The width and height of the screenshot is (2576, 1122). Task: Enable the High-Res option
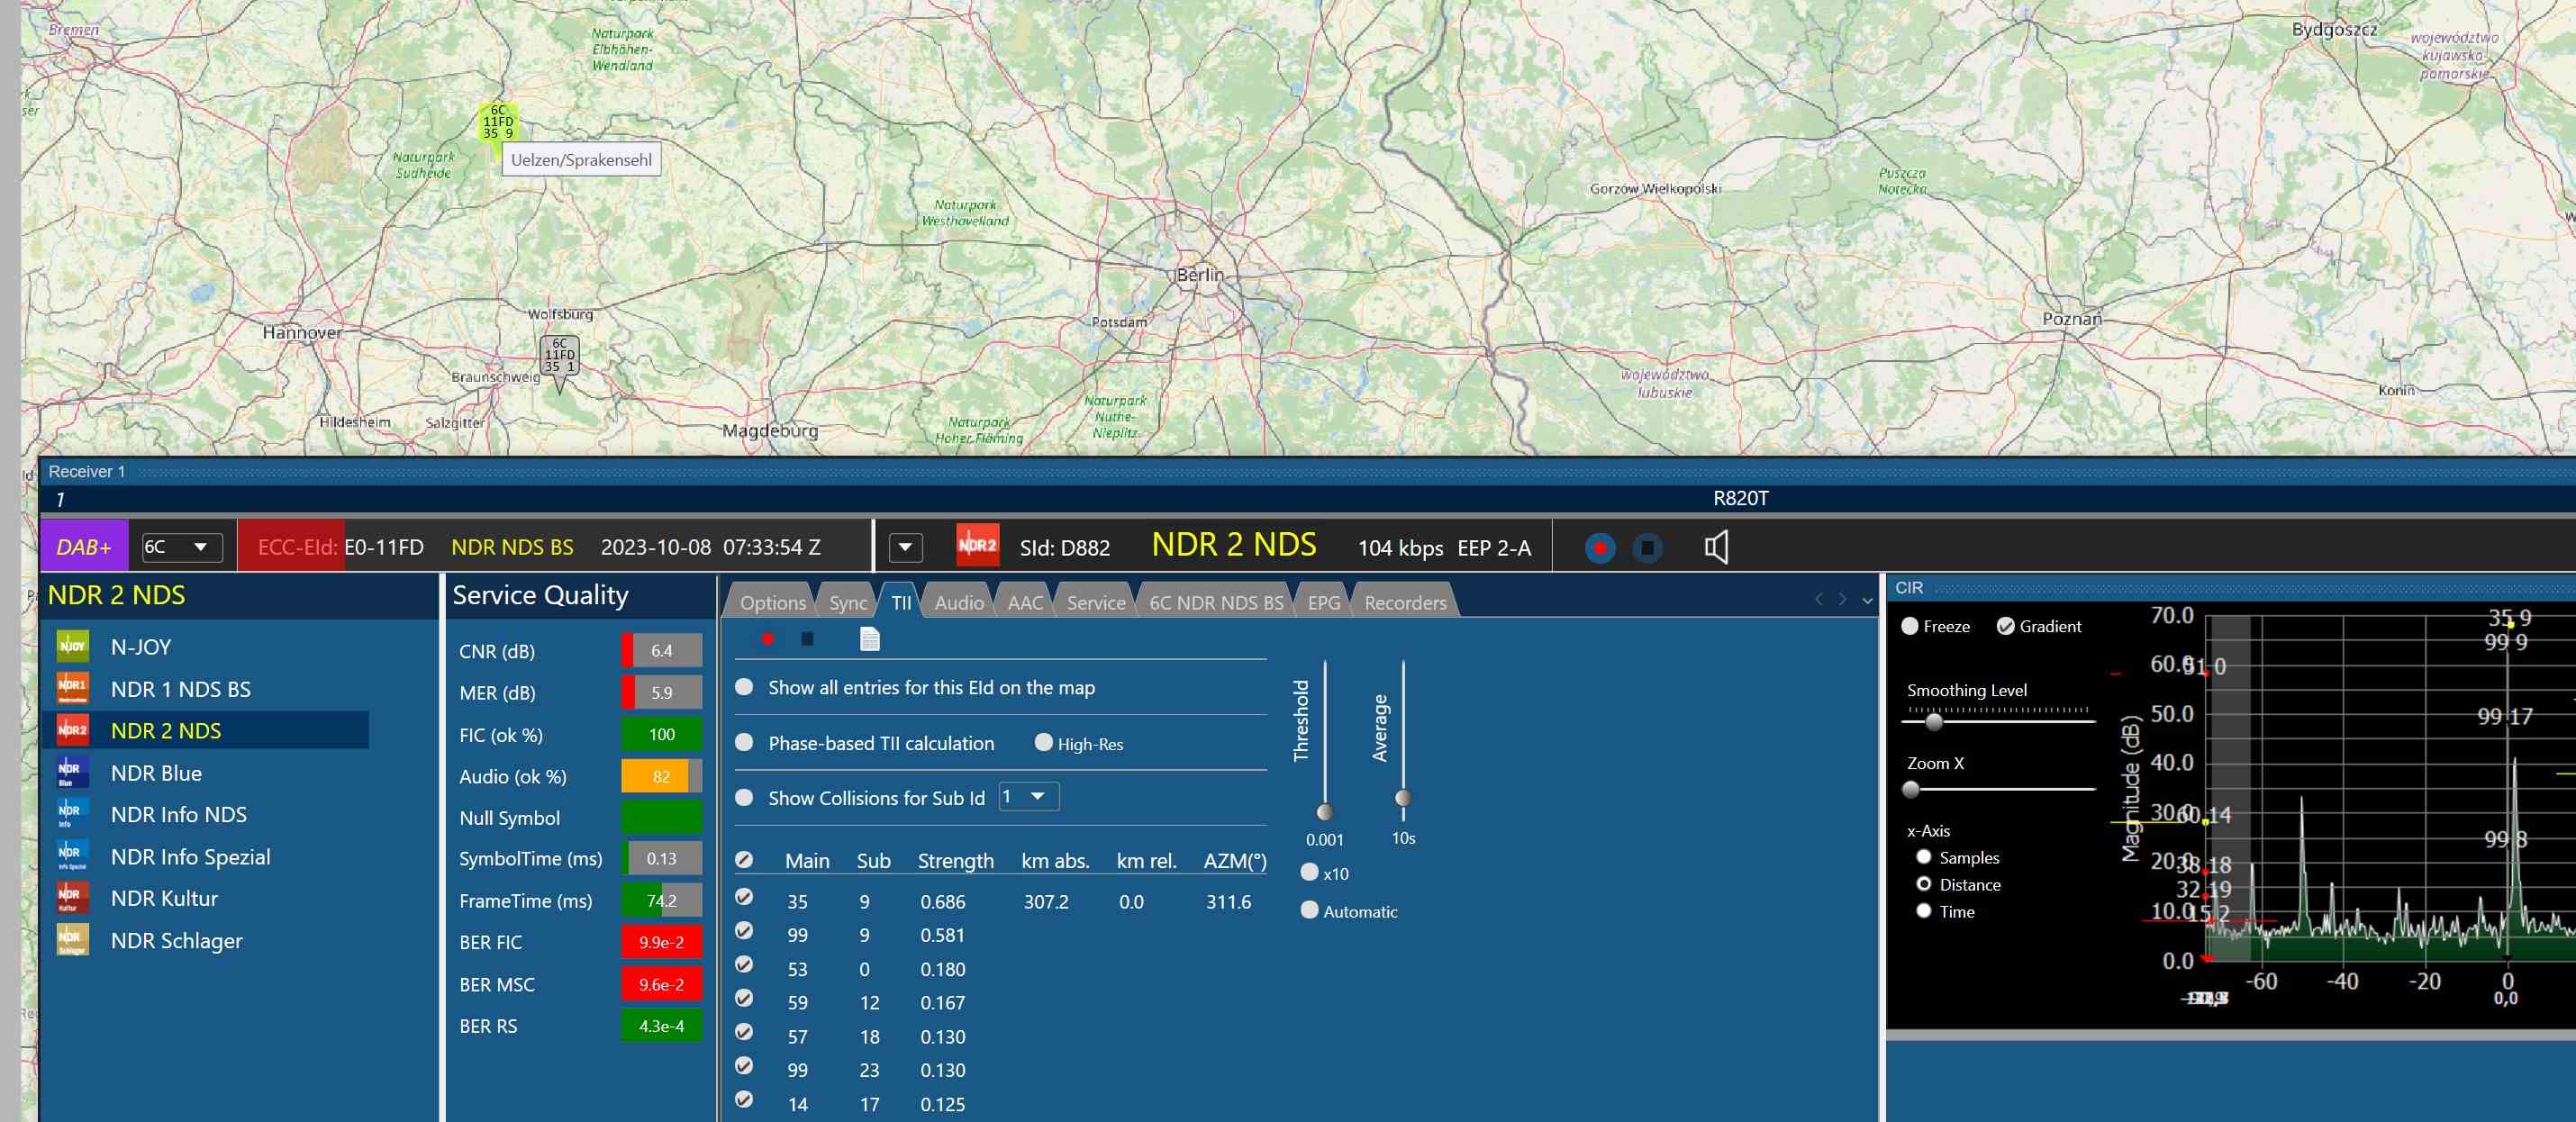[1044, 743]
